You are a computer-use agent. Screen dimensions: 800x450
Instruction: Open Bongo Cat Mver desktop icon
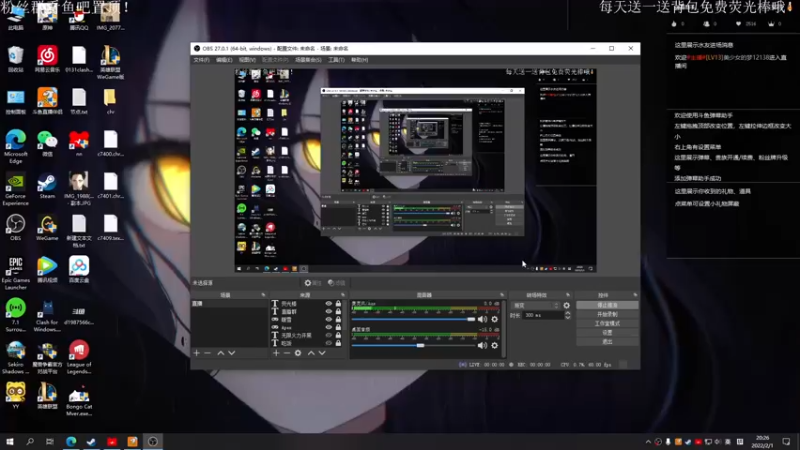pyautogui.click(x=79, y=400)
